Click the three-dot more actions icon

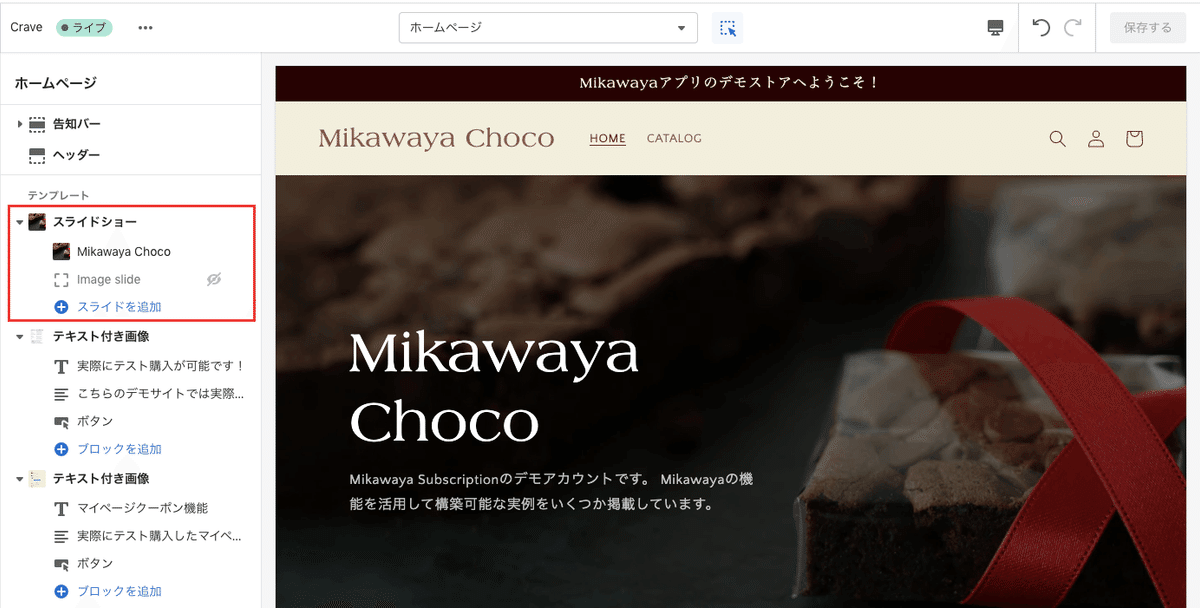(x=146, y=27)
